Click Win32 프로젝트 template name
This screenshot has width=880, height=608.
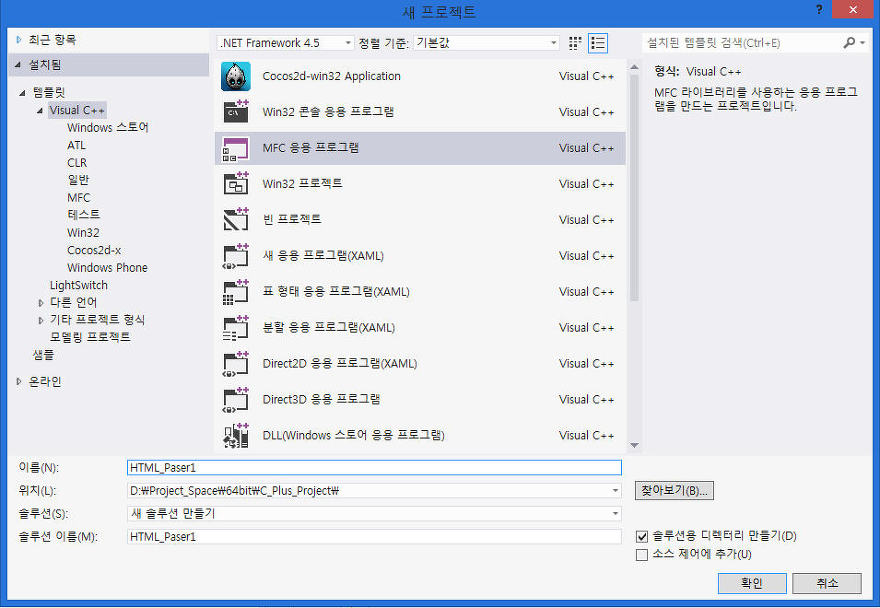302,184
